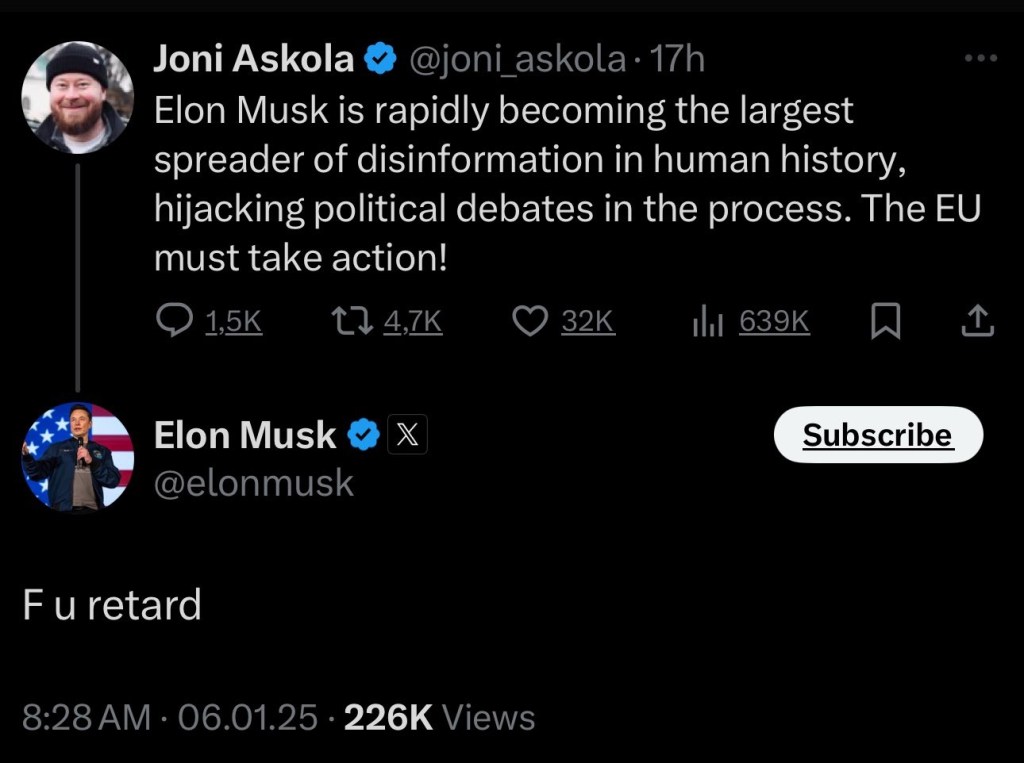Open the @joni_askola handle link
The image size is (1024, 763).
518,60
